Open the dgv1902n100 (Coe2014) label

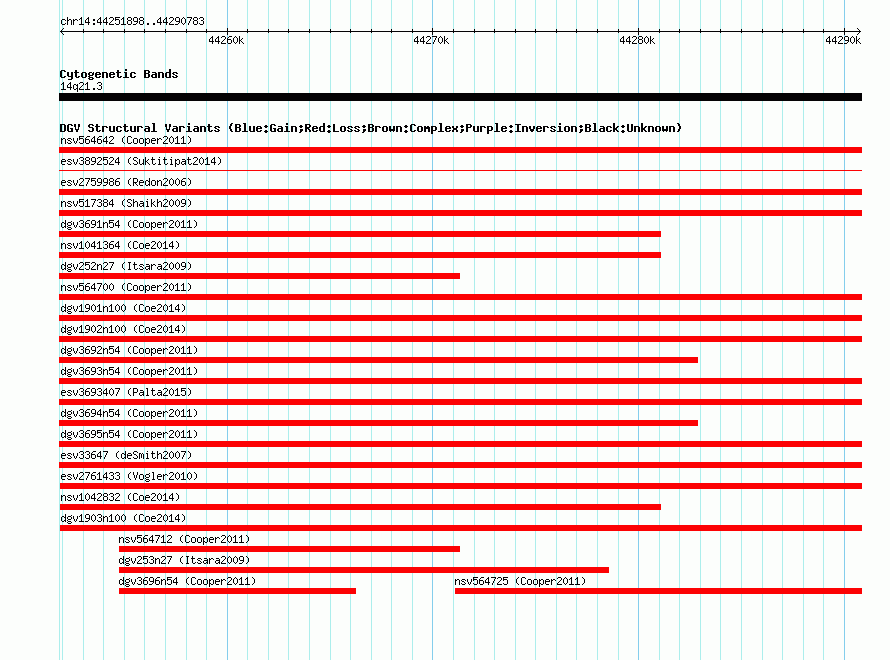pos(123,329)
